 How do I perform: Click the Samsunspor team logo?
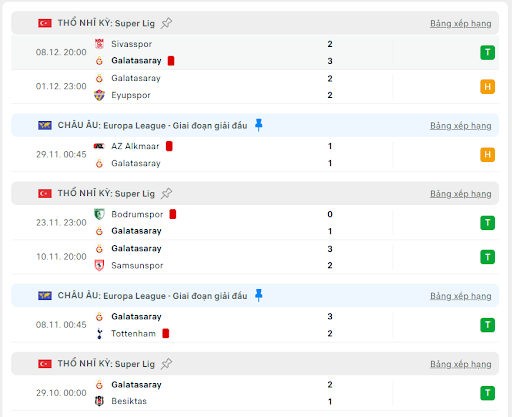[99, 265]
